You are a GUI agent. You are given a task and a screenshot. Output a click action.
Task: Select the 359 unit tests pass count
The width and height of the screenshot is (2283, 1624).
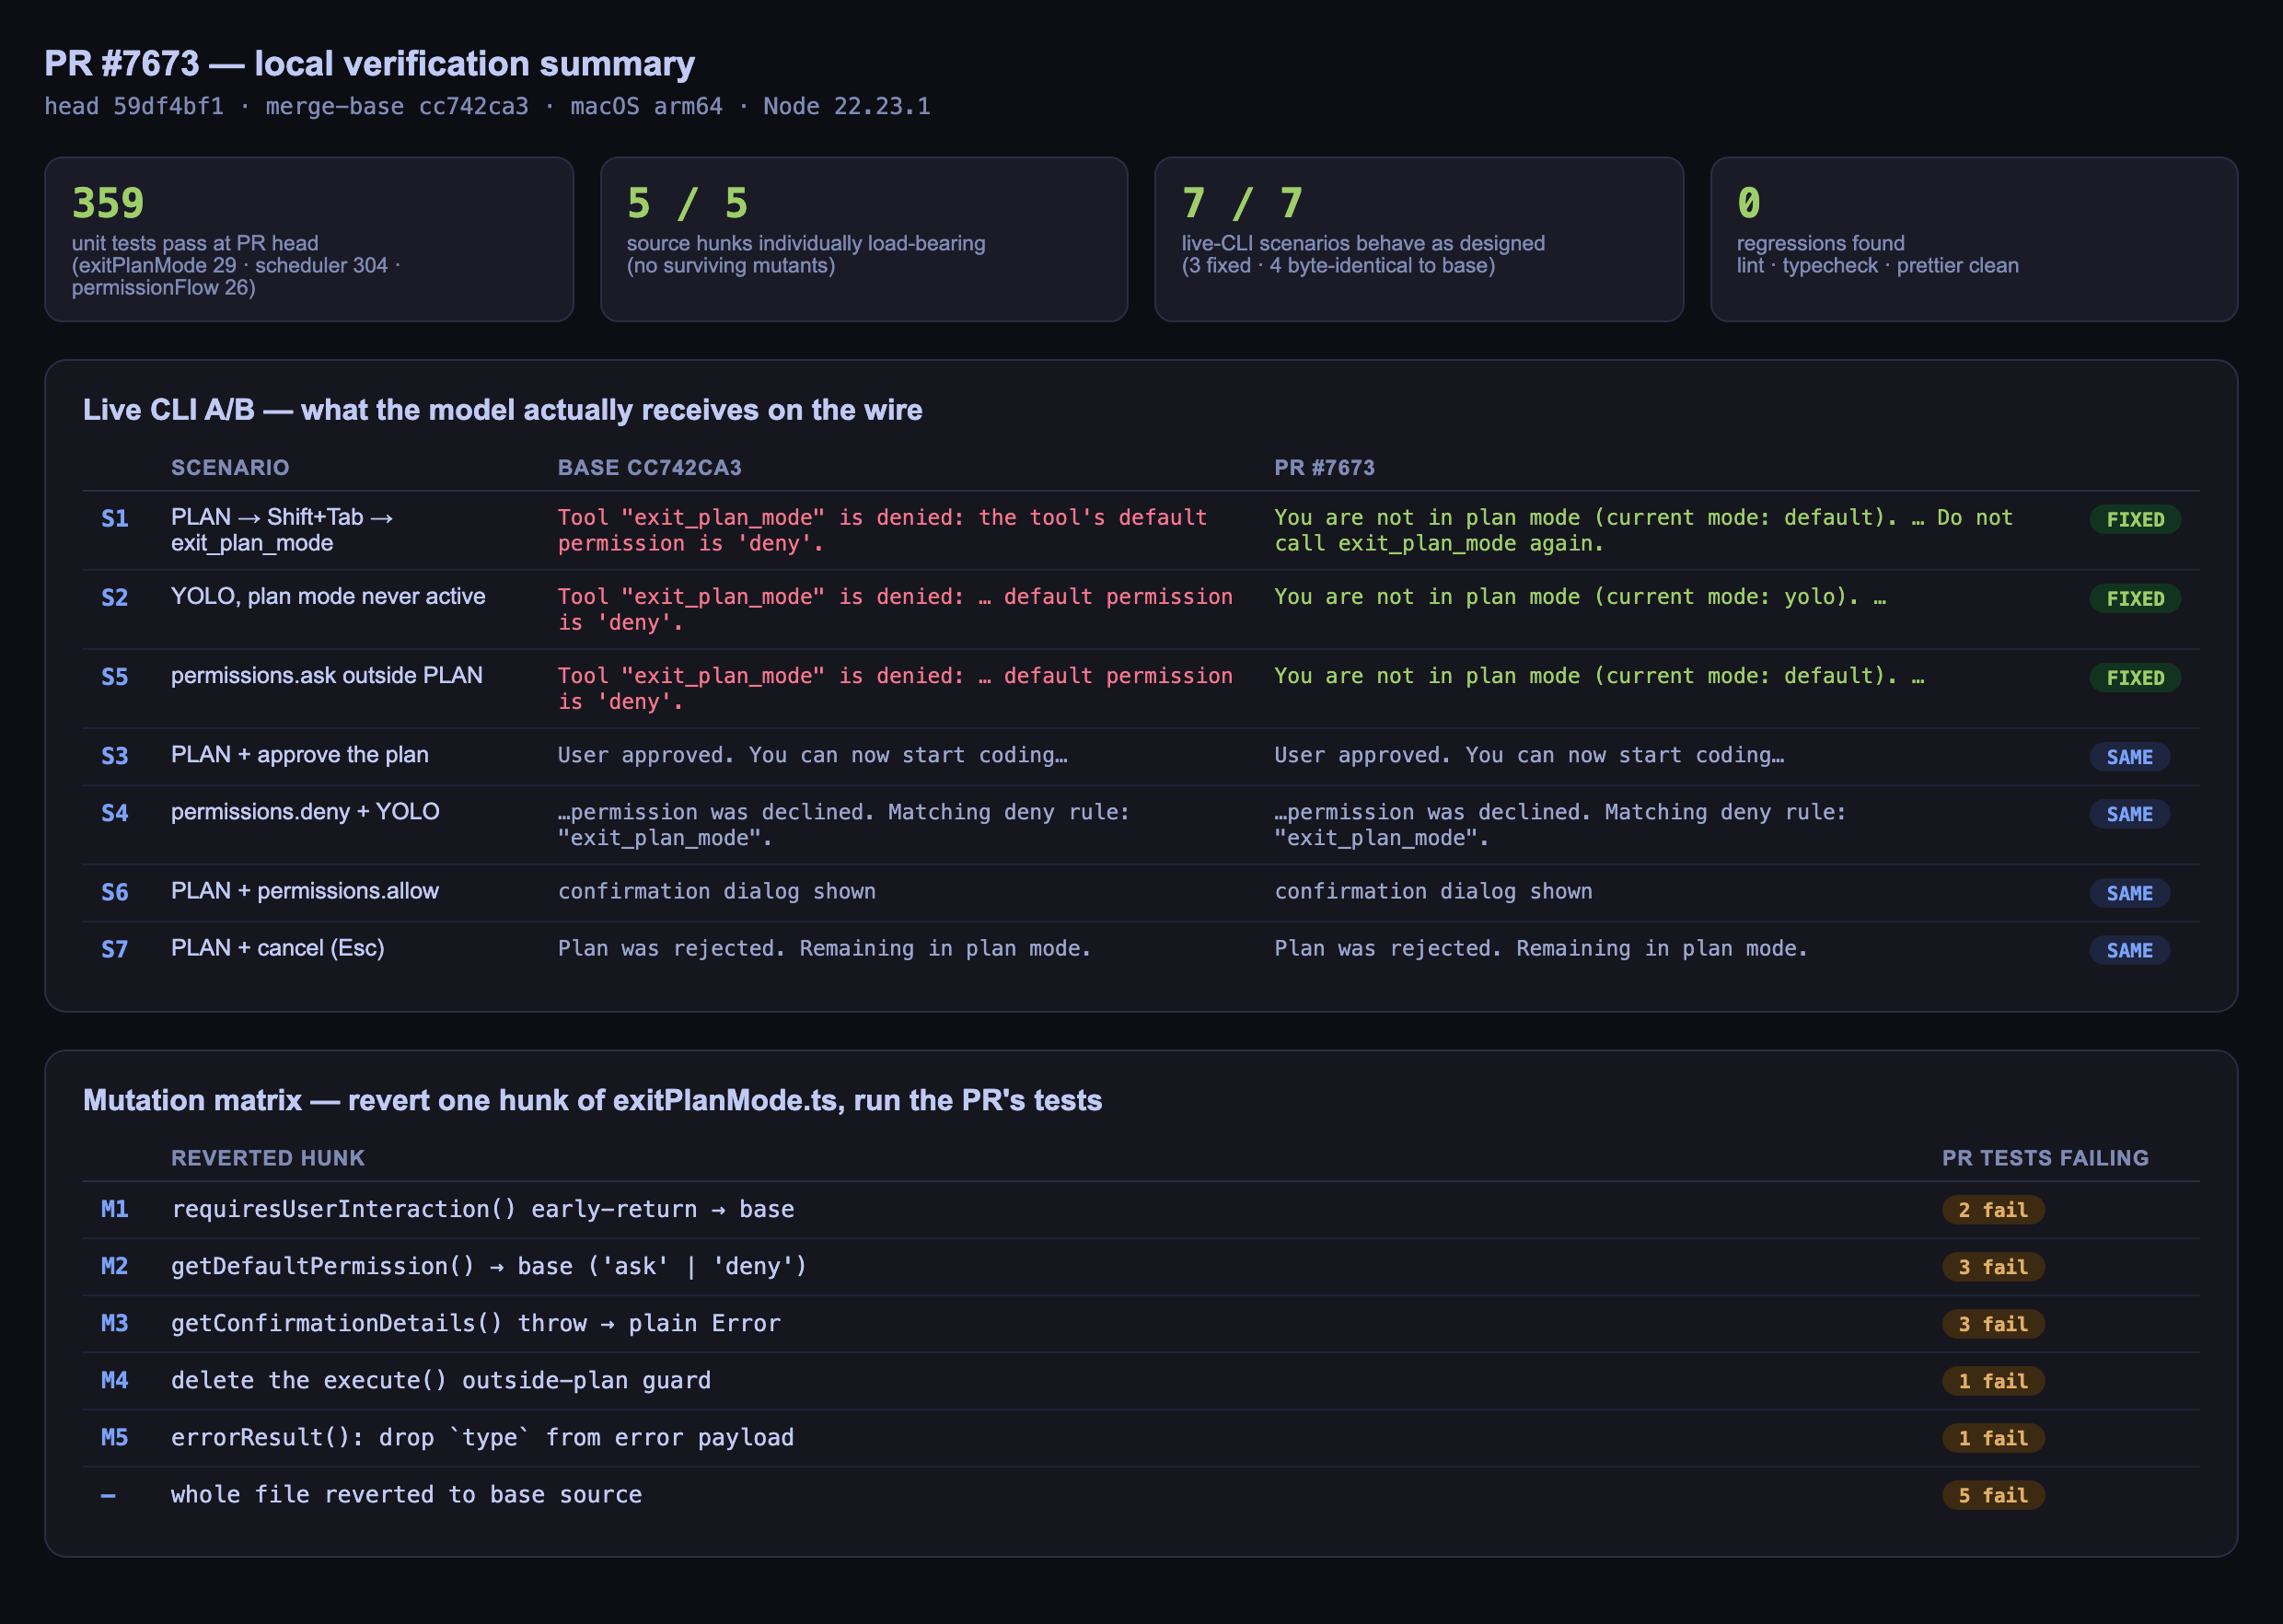(108, 203)
